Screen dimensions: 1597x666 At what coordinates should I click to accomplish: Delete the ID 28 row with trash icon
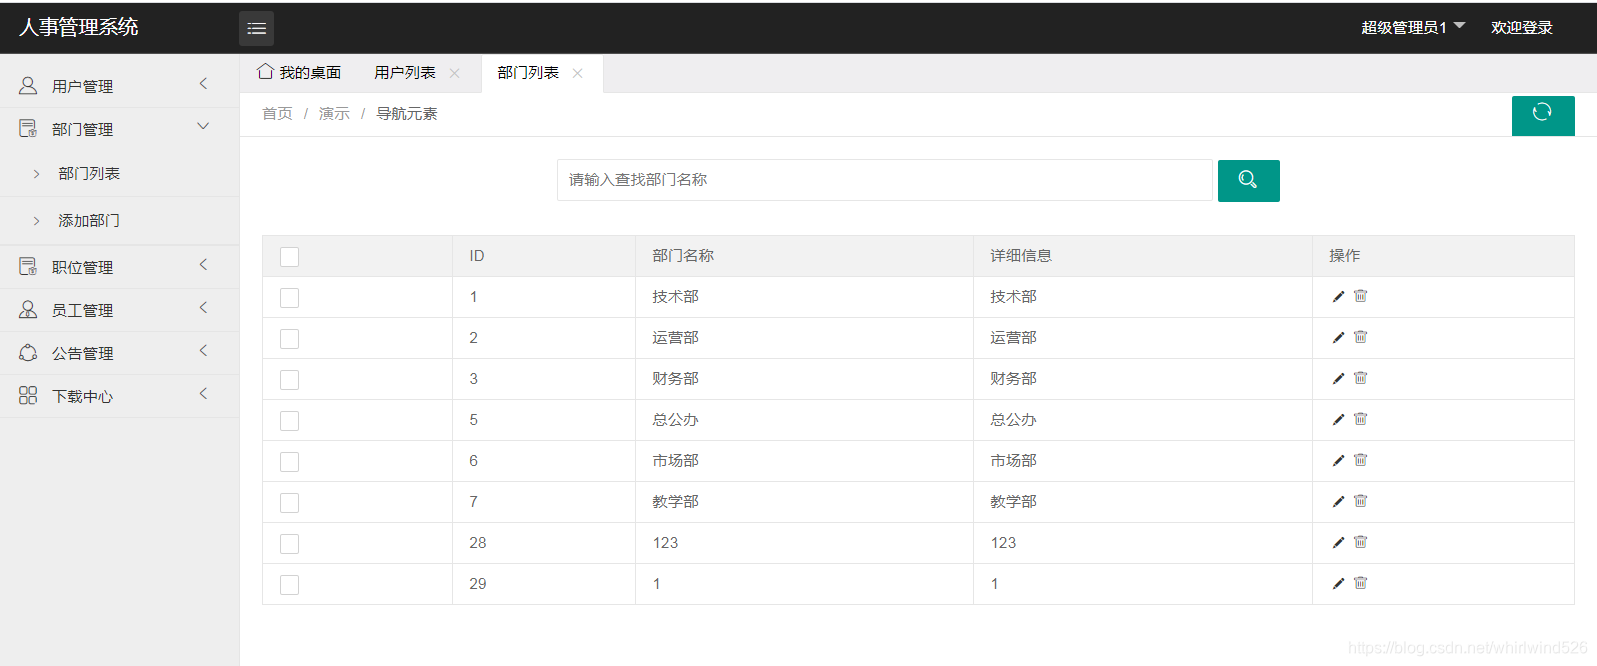(x=1360, y=542)
